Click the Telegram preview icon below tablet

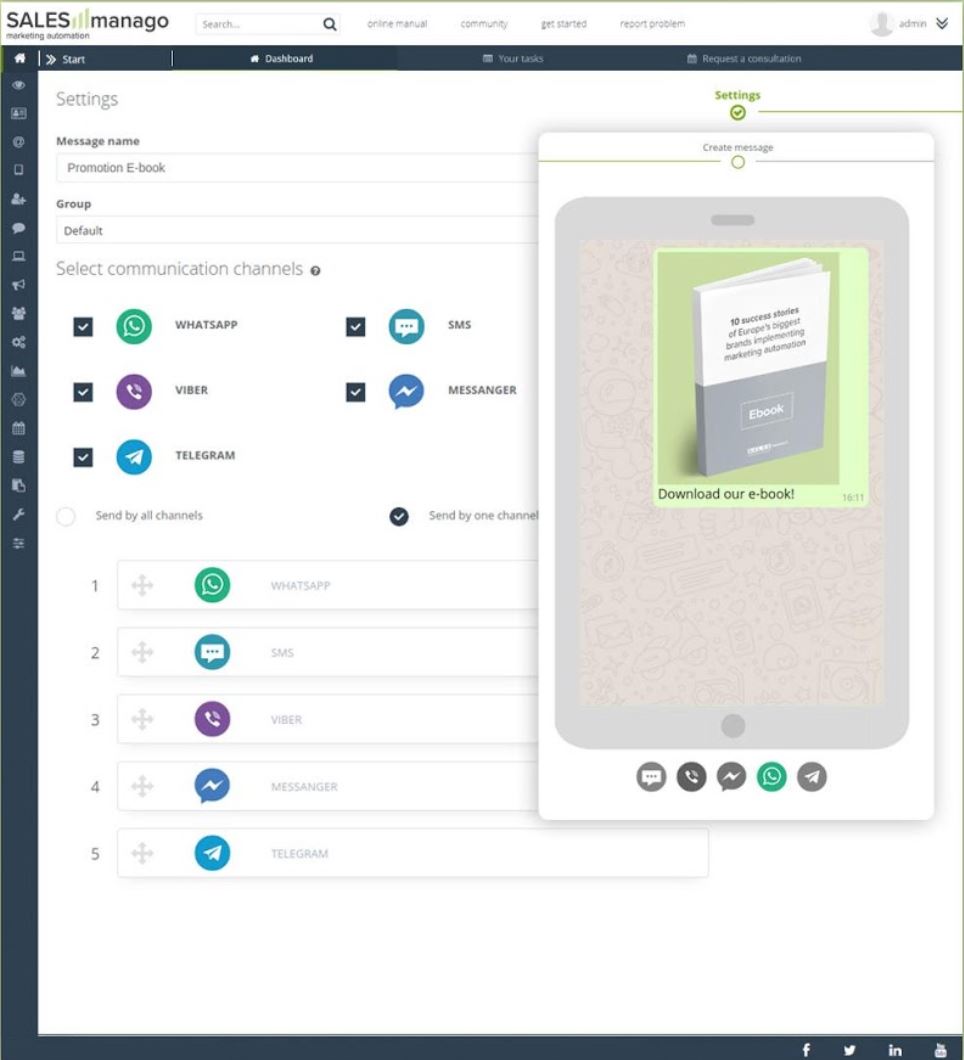pyautogui.click(x=811, y=777)
